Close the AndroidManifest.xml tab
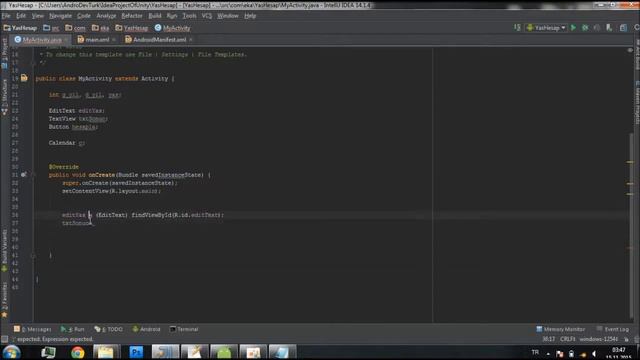This screenshot has width=640, height=360. click(x=191, y=40)
